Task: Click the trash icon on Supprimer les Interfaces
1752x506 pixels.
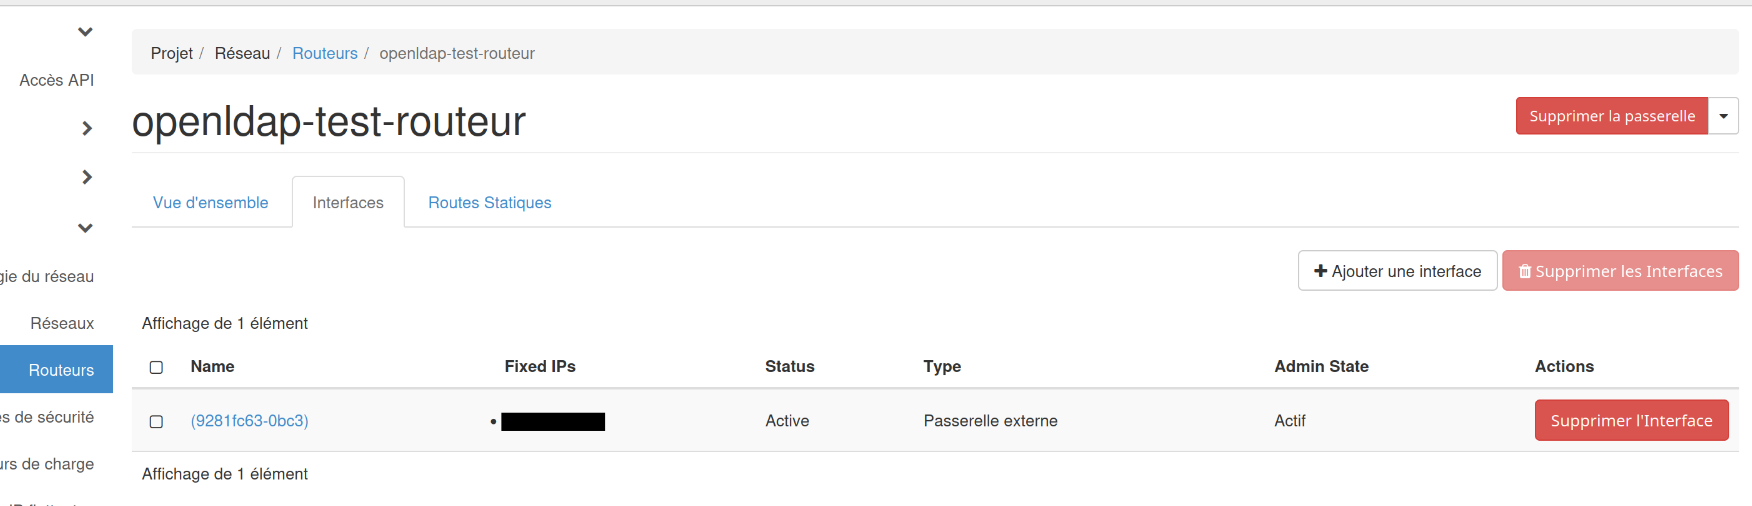Action: [x=1525, y=271]
